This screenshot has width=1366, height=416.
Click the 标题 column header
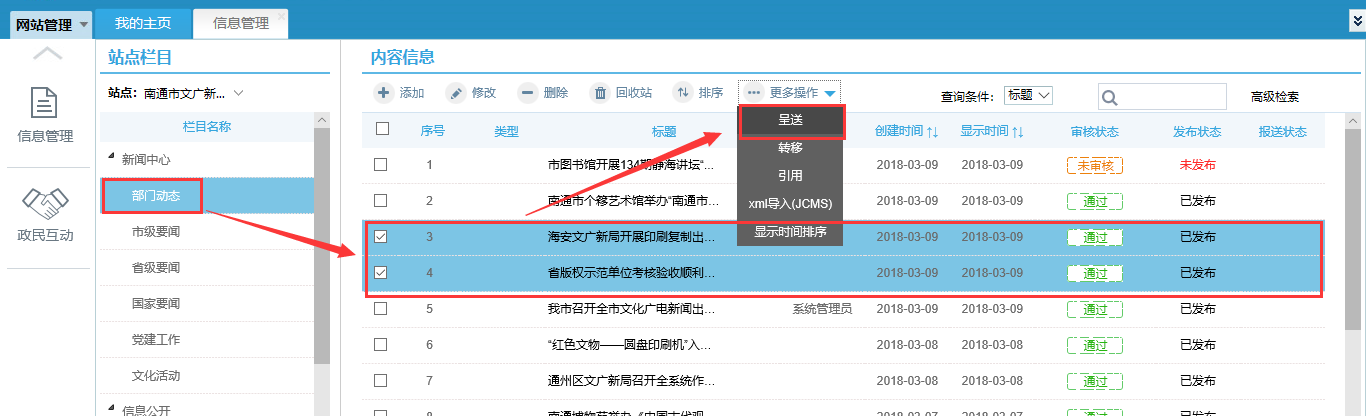[x=664, y=132]
